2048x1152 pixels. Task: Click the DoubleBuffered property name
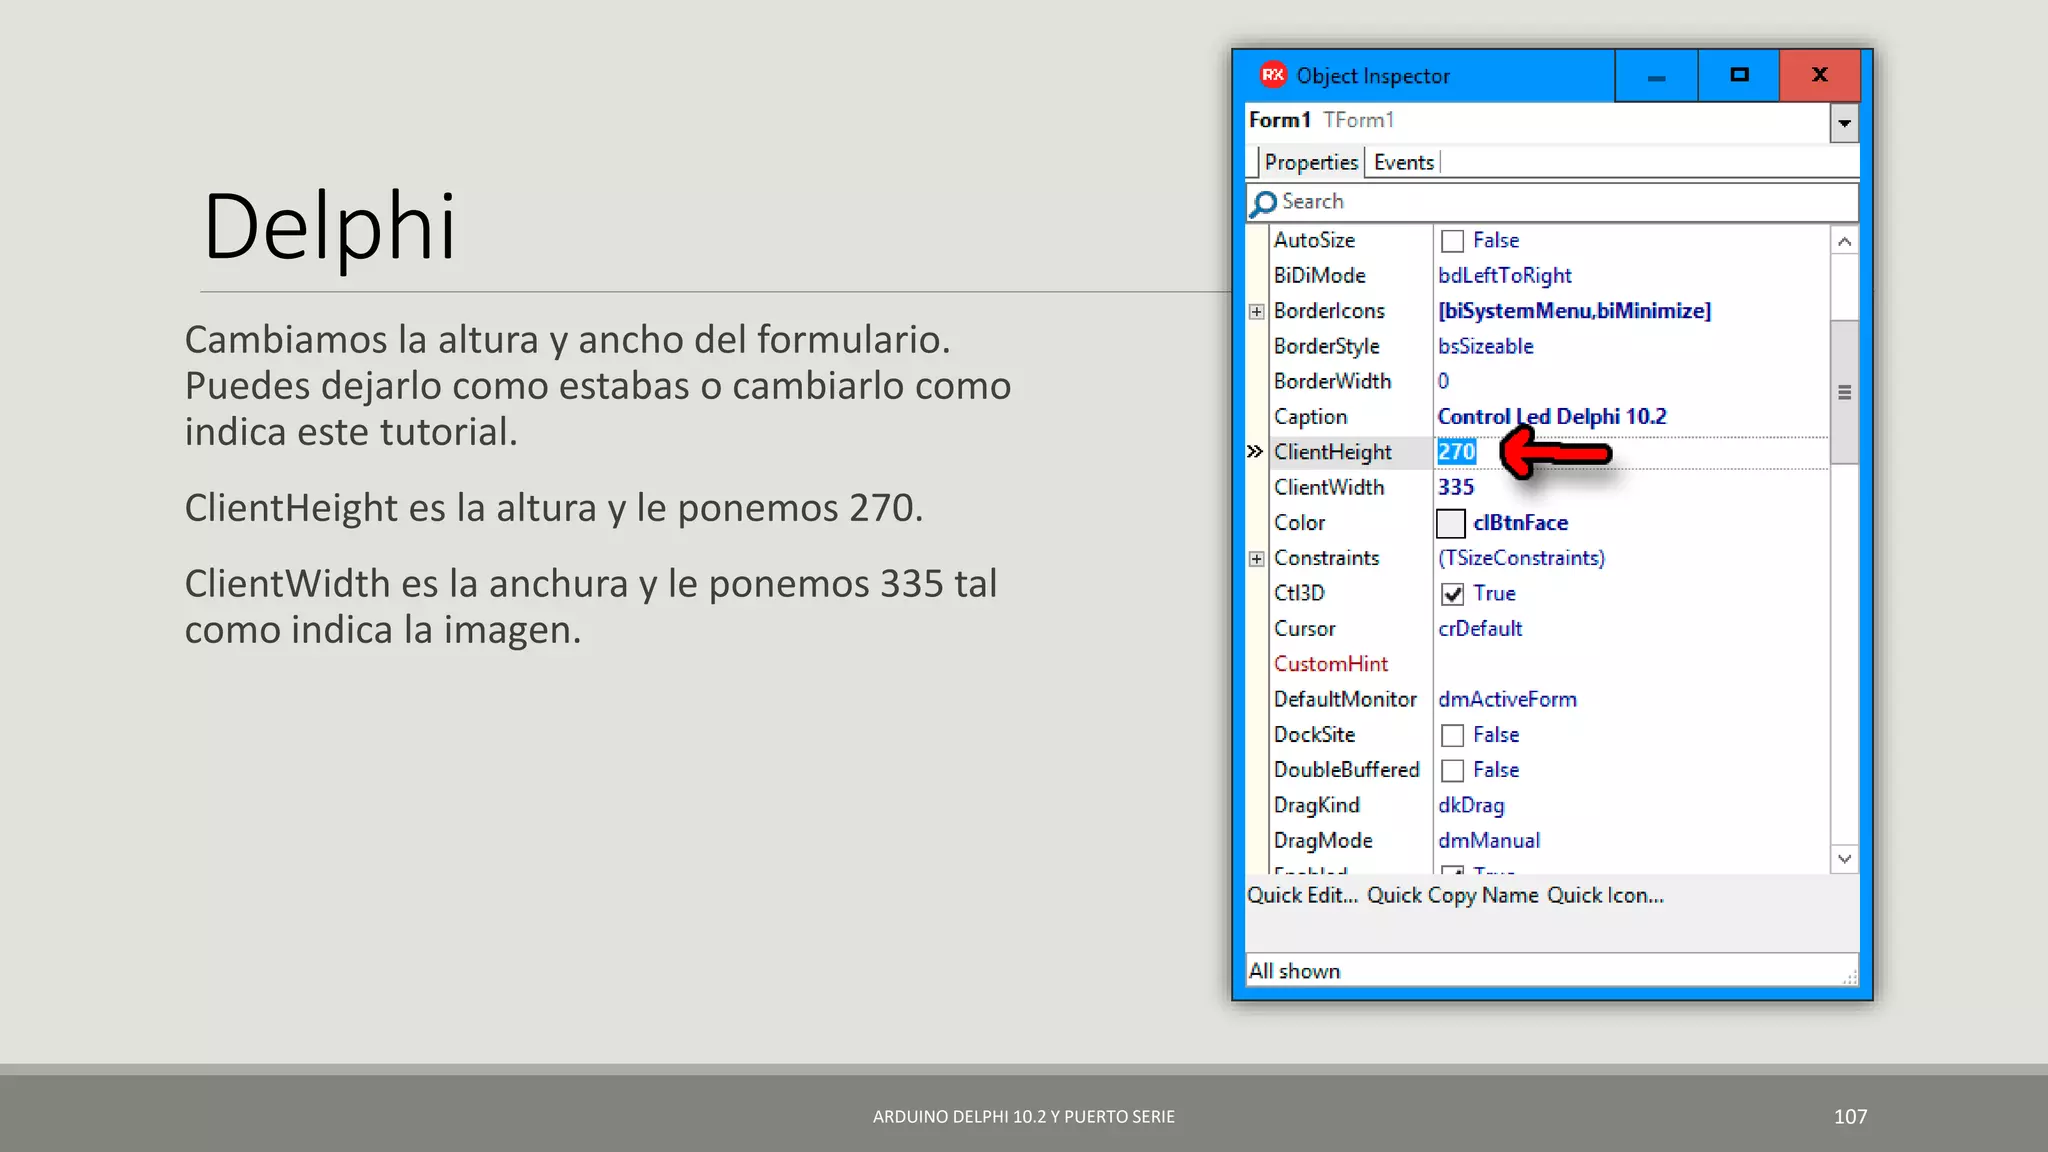[x=1346, y=770]
